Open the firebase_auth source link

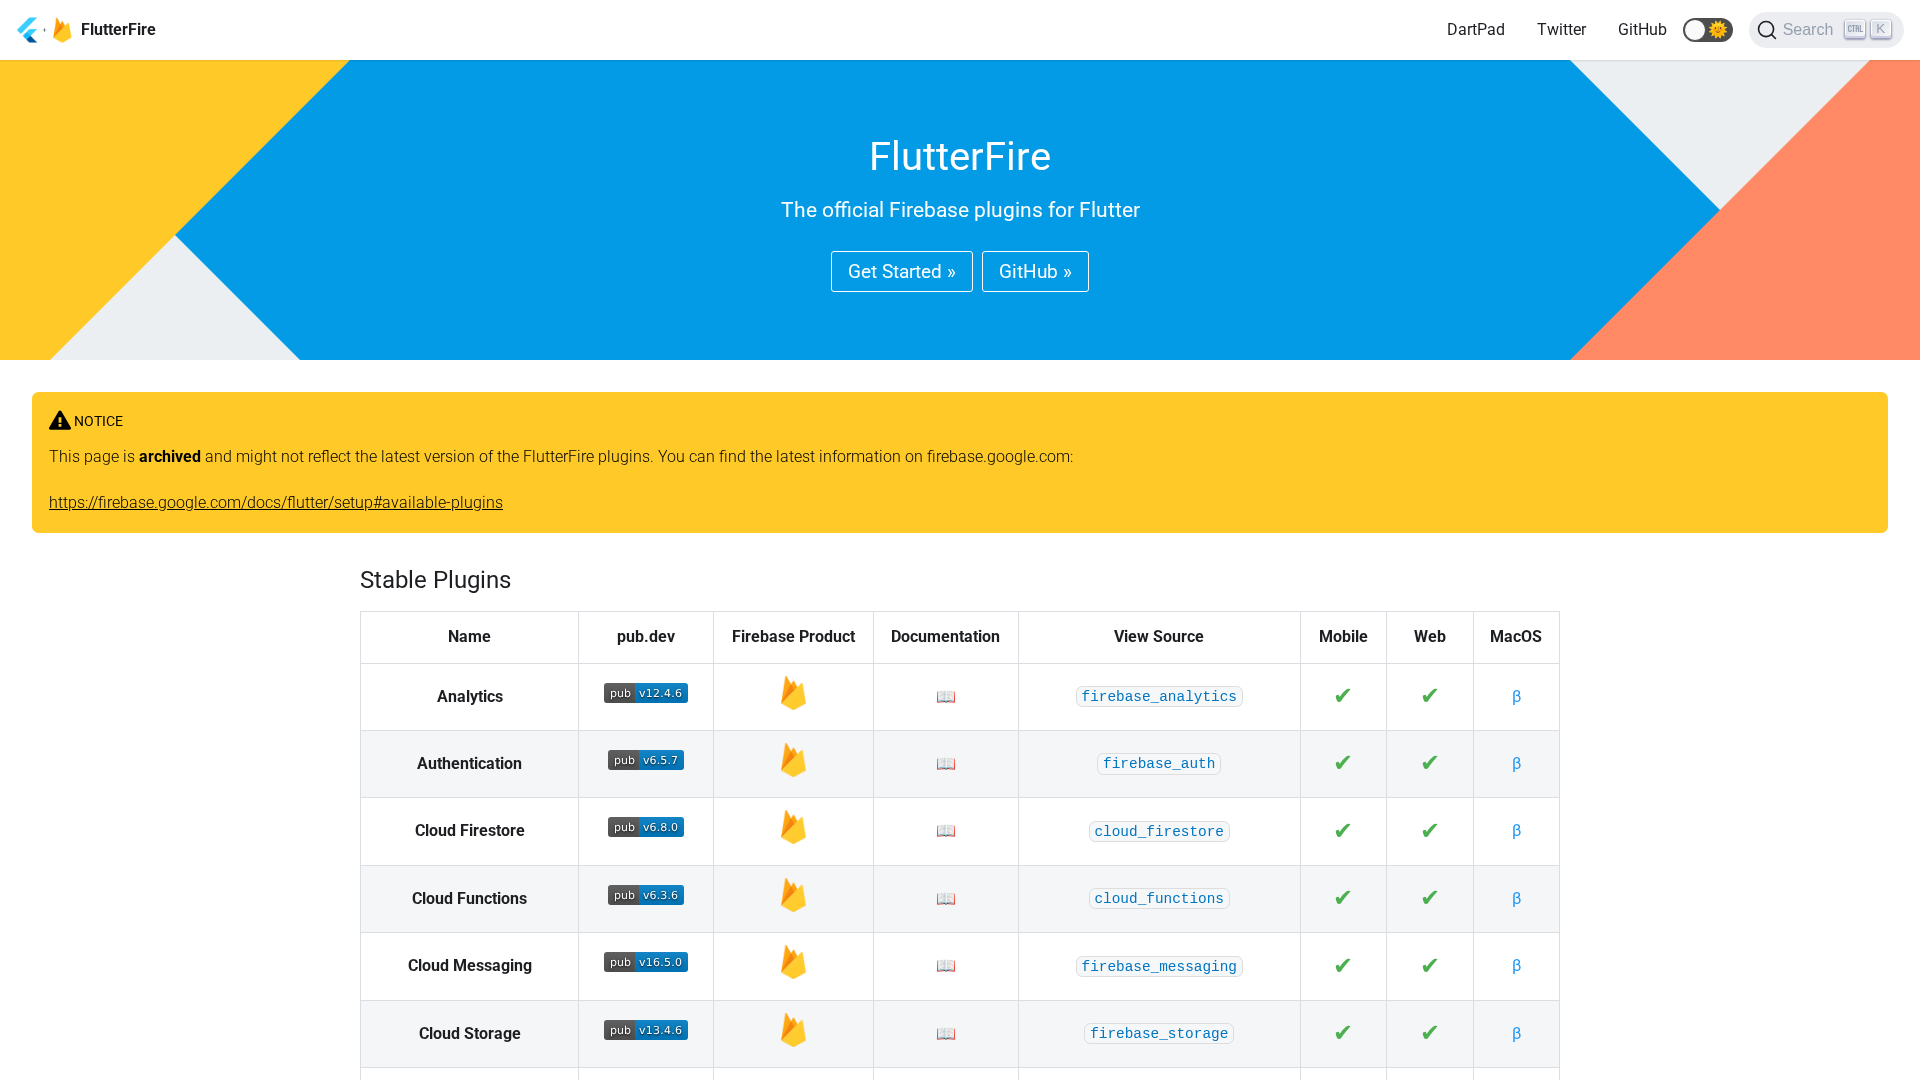pyautogui.click(x=1159, y=764)
